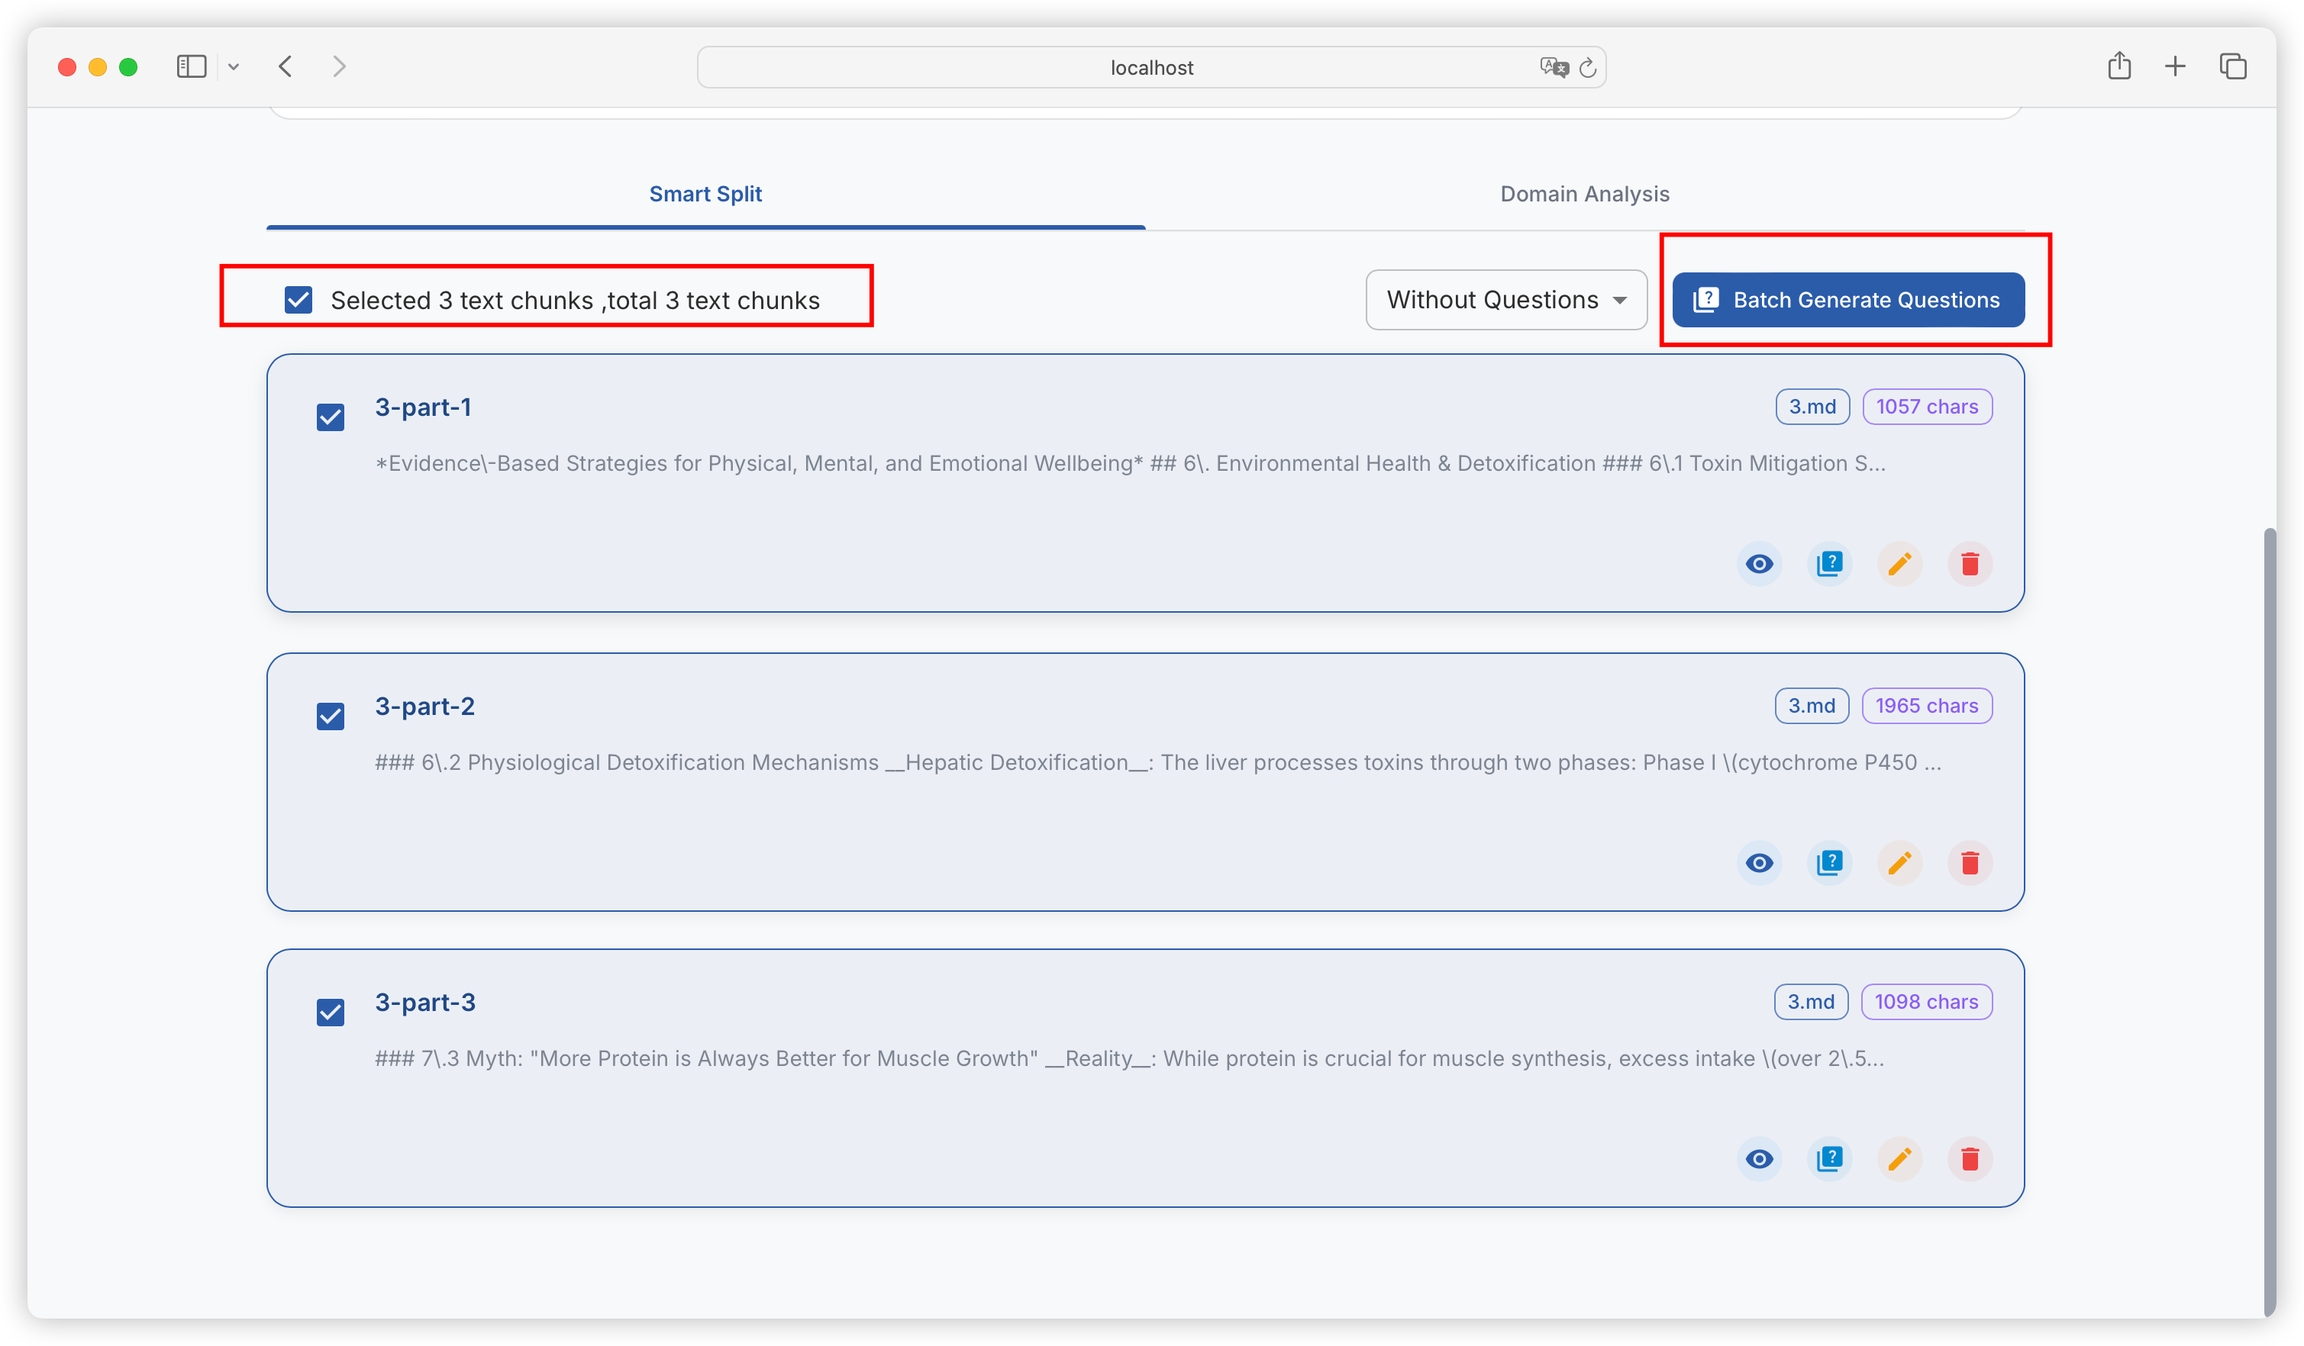This screenshot has width=2304, height=1346.
Task: Click the browser share icon
Action: pyautogui.click(x=2119, y=67)
